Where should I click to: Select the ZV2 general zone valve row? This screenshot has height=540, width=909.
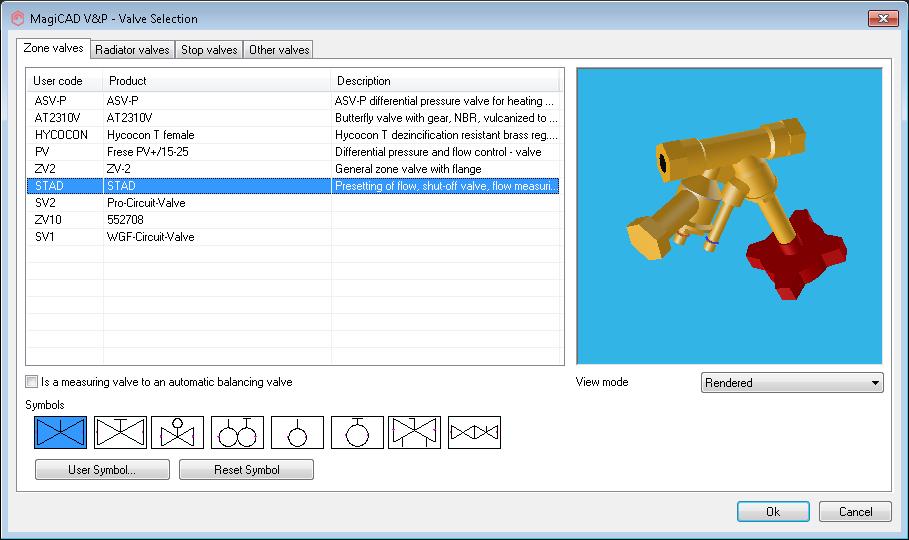coord(293,169)
